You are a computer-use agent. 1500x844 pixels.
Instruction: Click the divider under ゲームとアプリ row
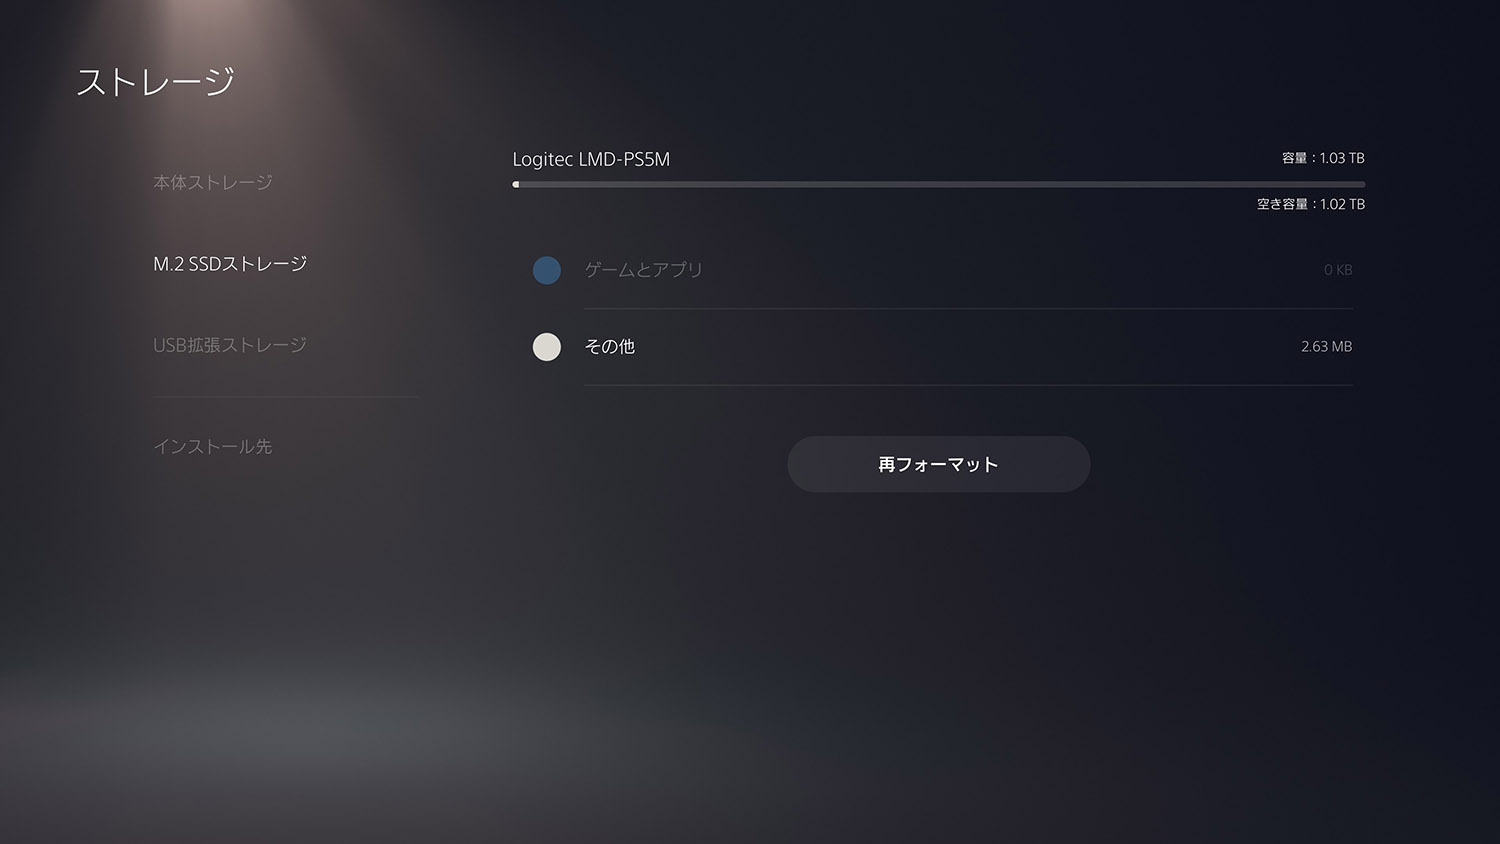(x=969, y=308)
